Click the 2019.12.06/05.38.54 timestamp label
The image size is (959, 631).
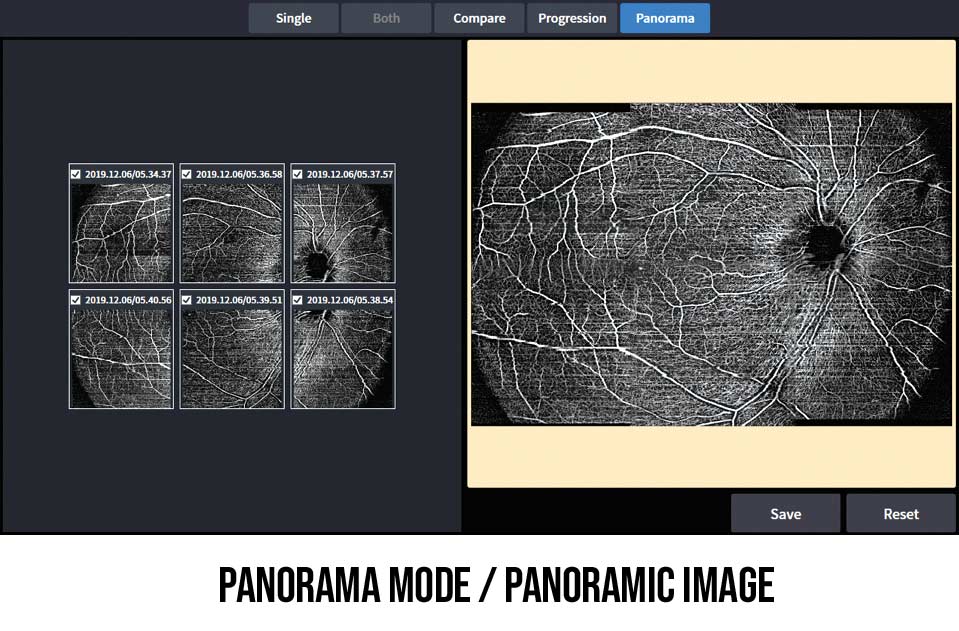pyautogui.click(x=350, y=300)
